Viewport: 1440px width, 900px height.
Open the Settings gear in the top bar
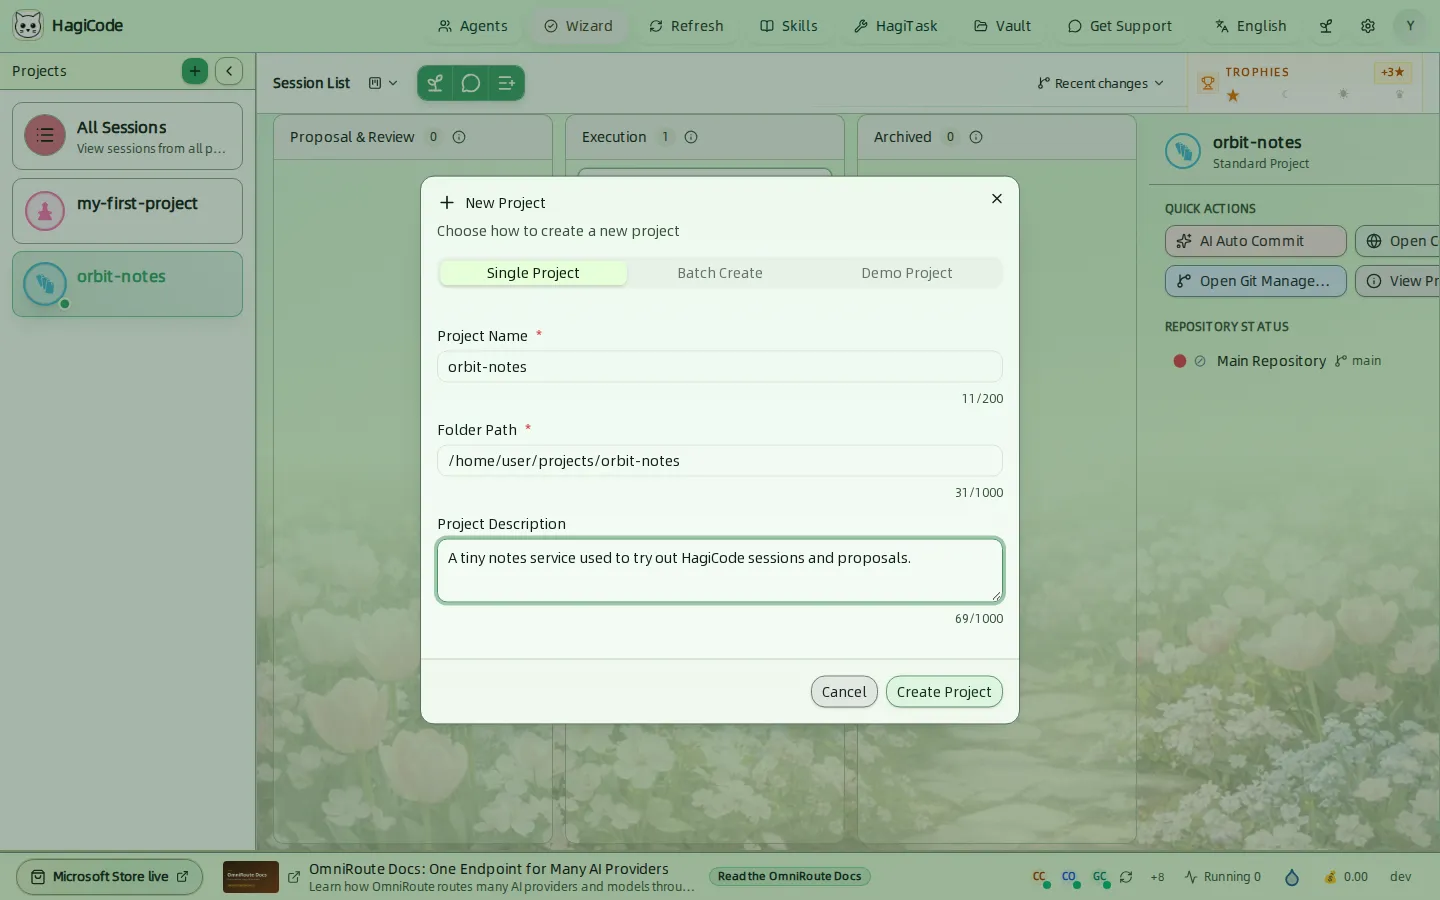pyautogui.click(x=1368, y=26)
